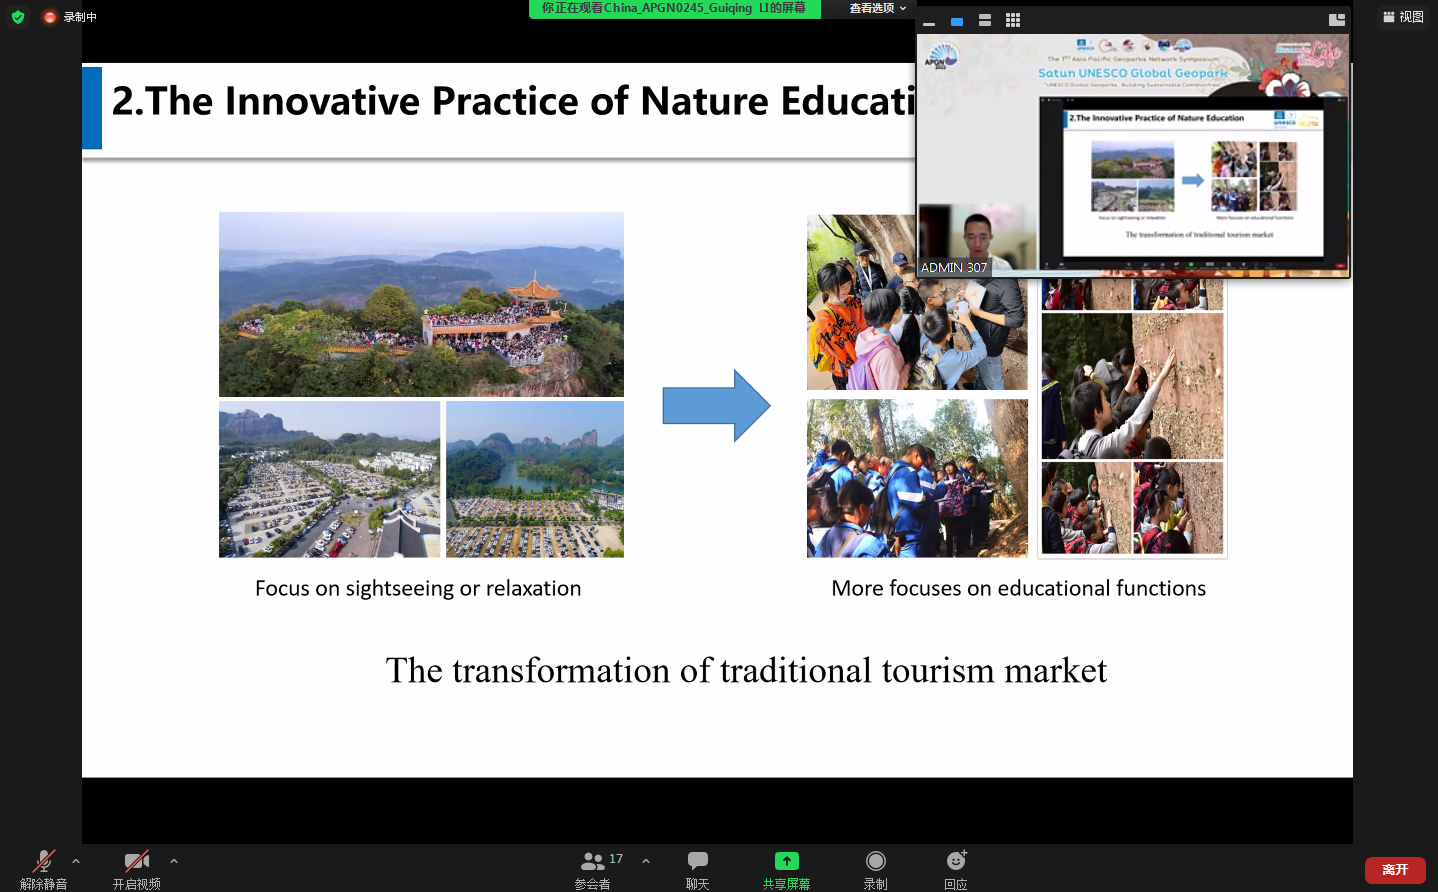The width and height of the screenshot is (1438, 892).
Task: Open View Options dropdown at top
Action: 877,8
